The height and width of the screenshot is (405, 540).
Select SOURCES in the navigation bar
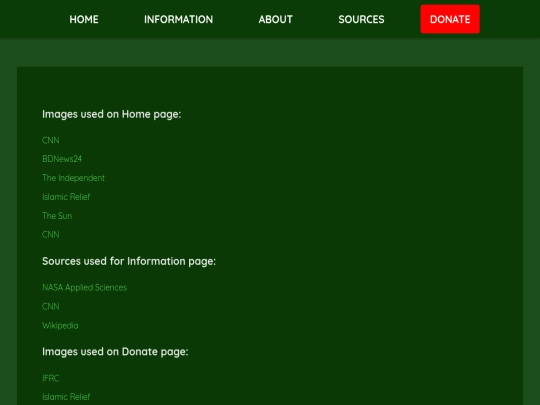pos(361,19)
